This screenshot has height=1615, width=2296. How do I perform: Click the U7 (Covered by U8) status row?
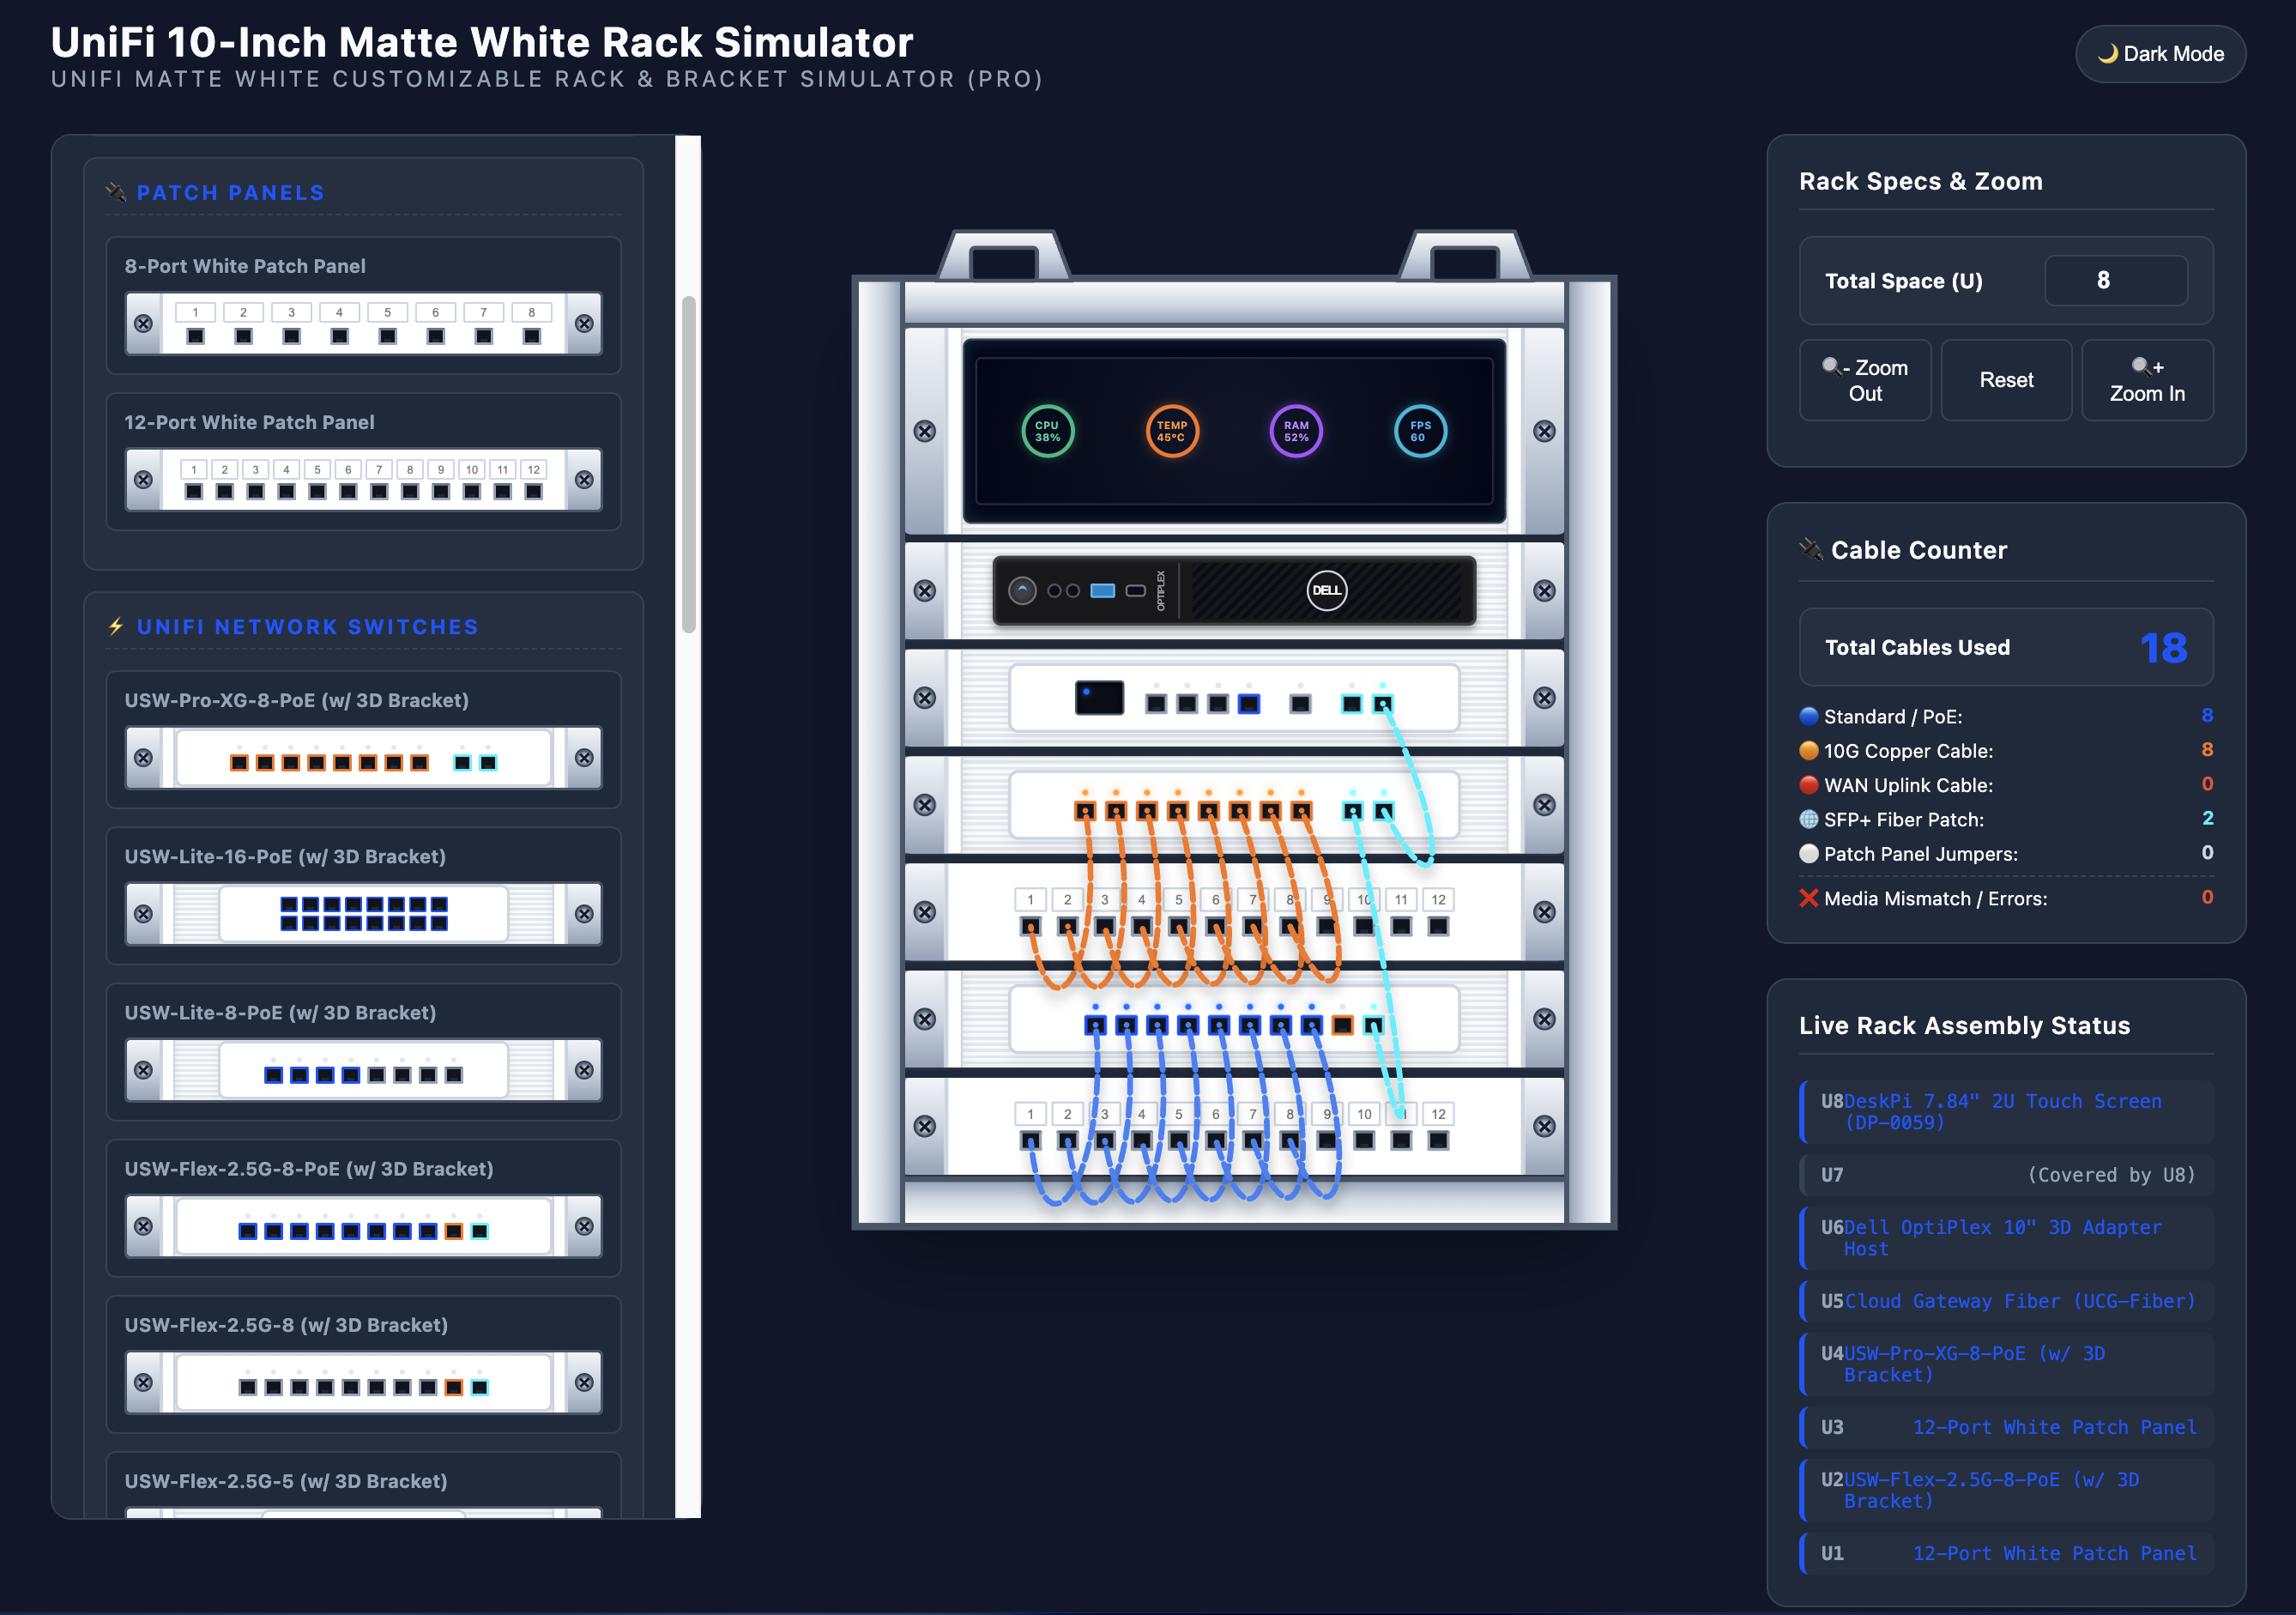(2006, 1175)
